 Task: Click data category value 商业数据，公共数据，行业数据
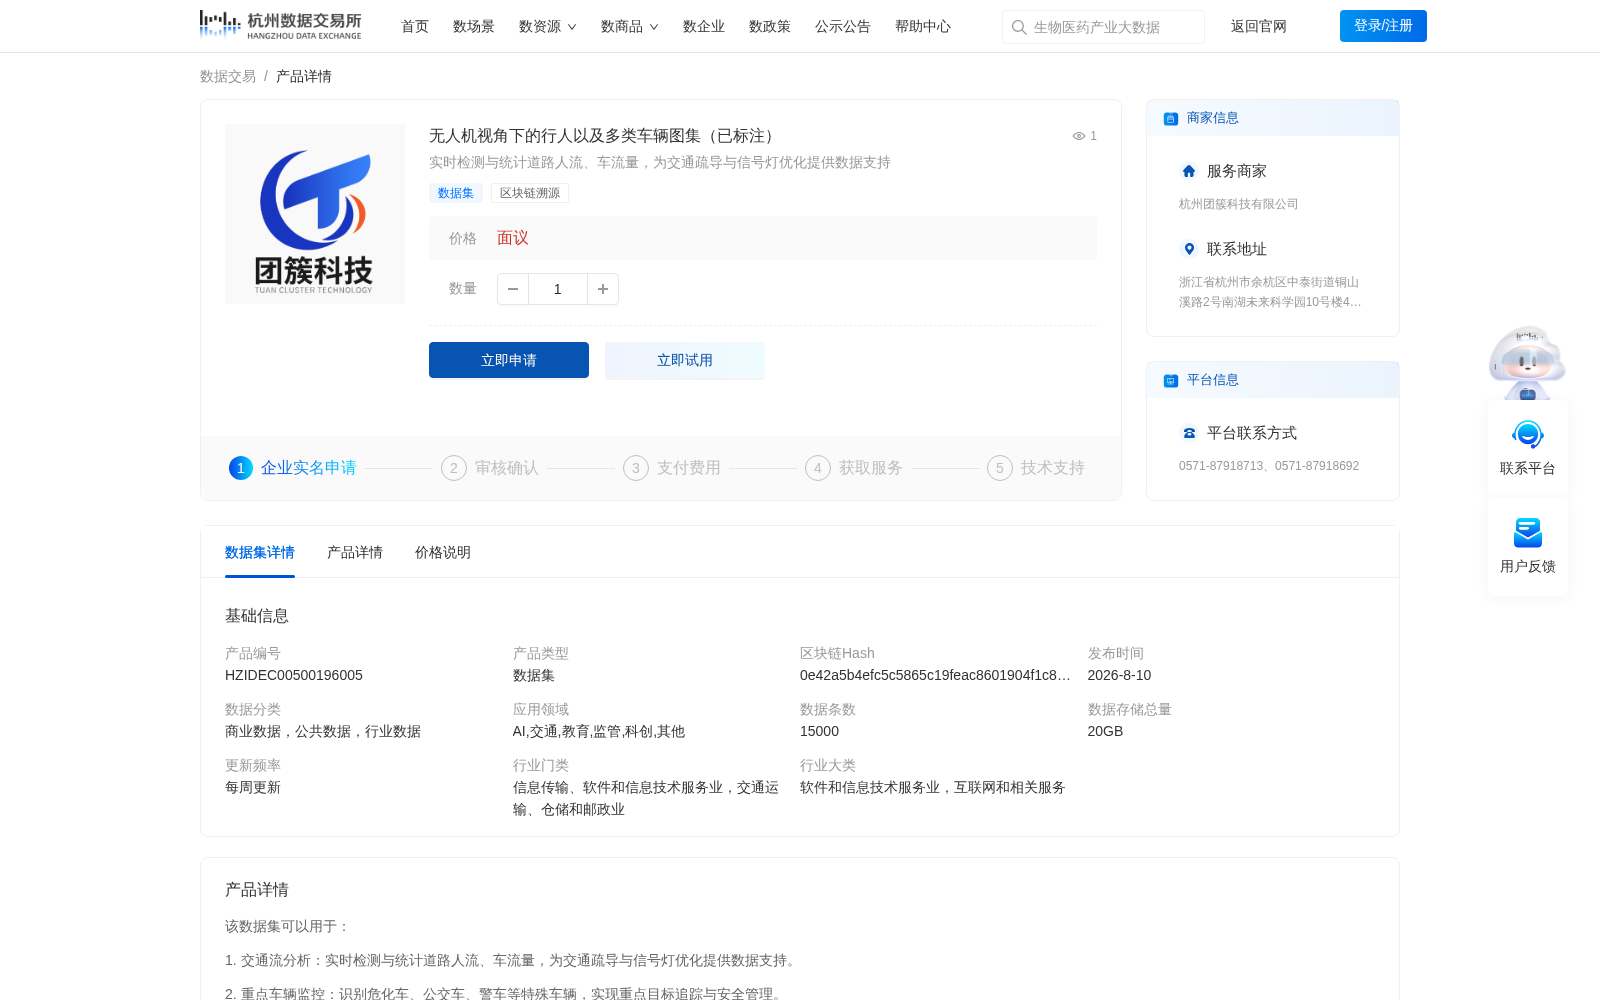[x=323, y=731]
